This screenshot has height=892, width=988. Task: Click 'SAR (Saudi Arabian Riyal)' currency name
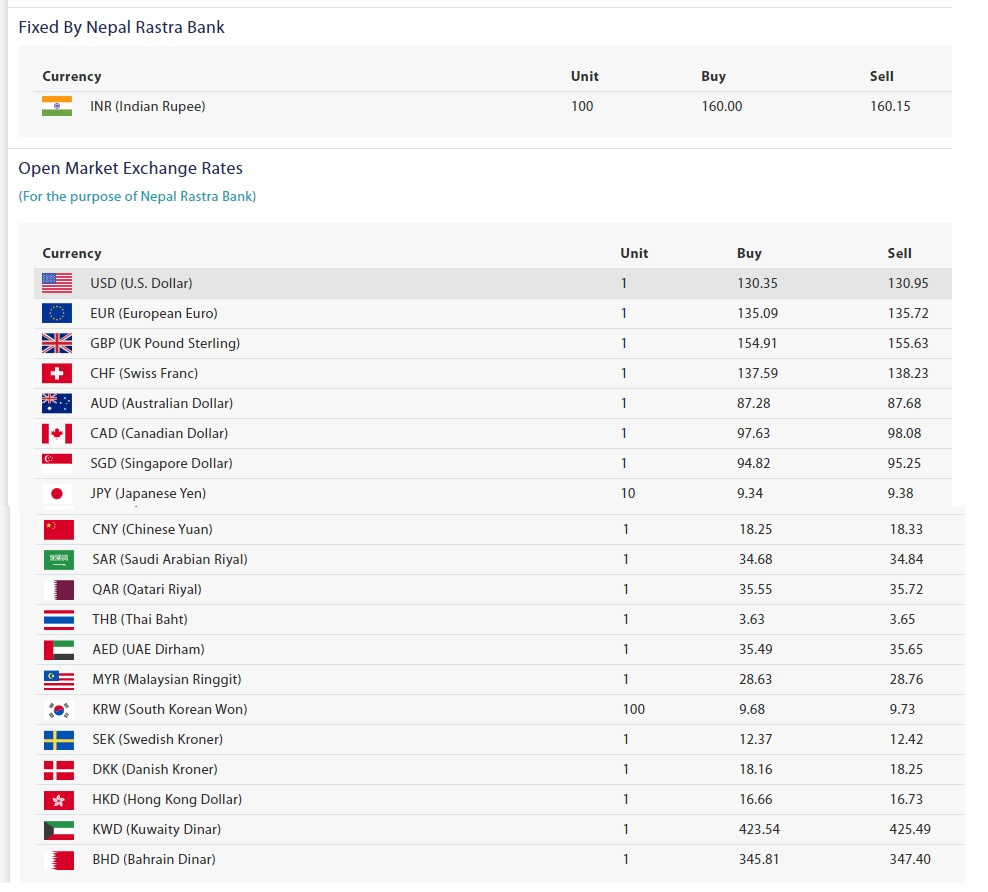[x=170, y=559]
